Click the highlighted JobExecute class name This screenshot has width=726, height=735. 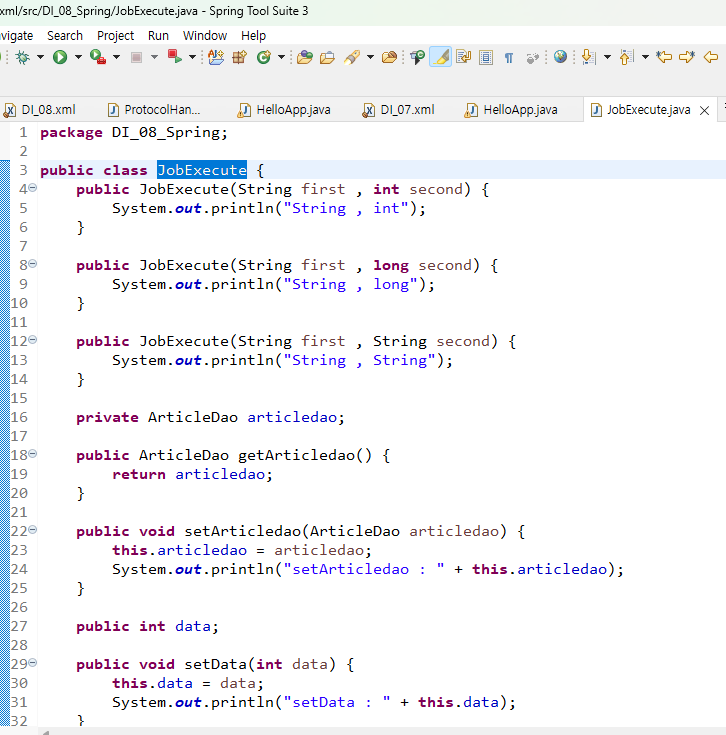202,170
